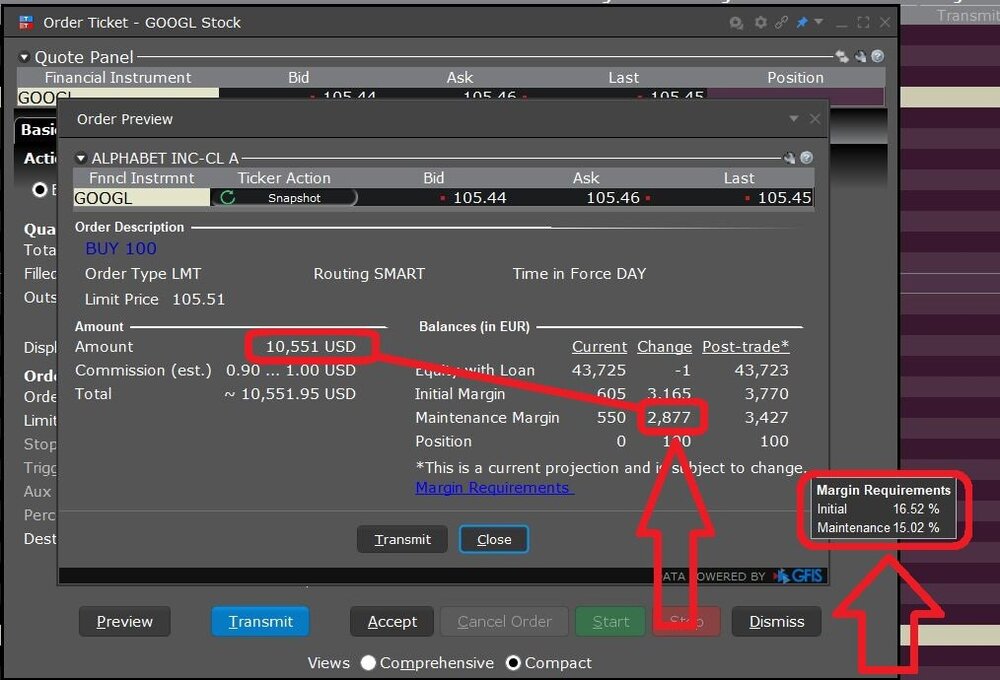Click the Close button in Order Preview

click(x=494, y=540)
